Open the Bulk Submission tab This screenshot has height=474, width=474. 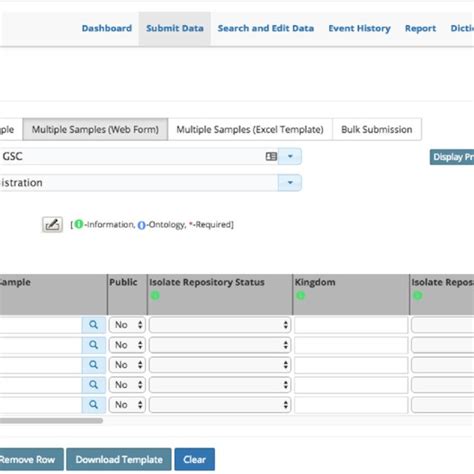tap(377, 129)
